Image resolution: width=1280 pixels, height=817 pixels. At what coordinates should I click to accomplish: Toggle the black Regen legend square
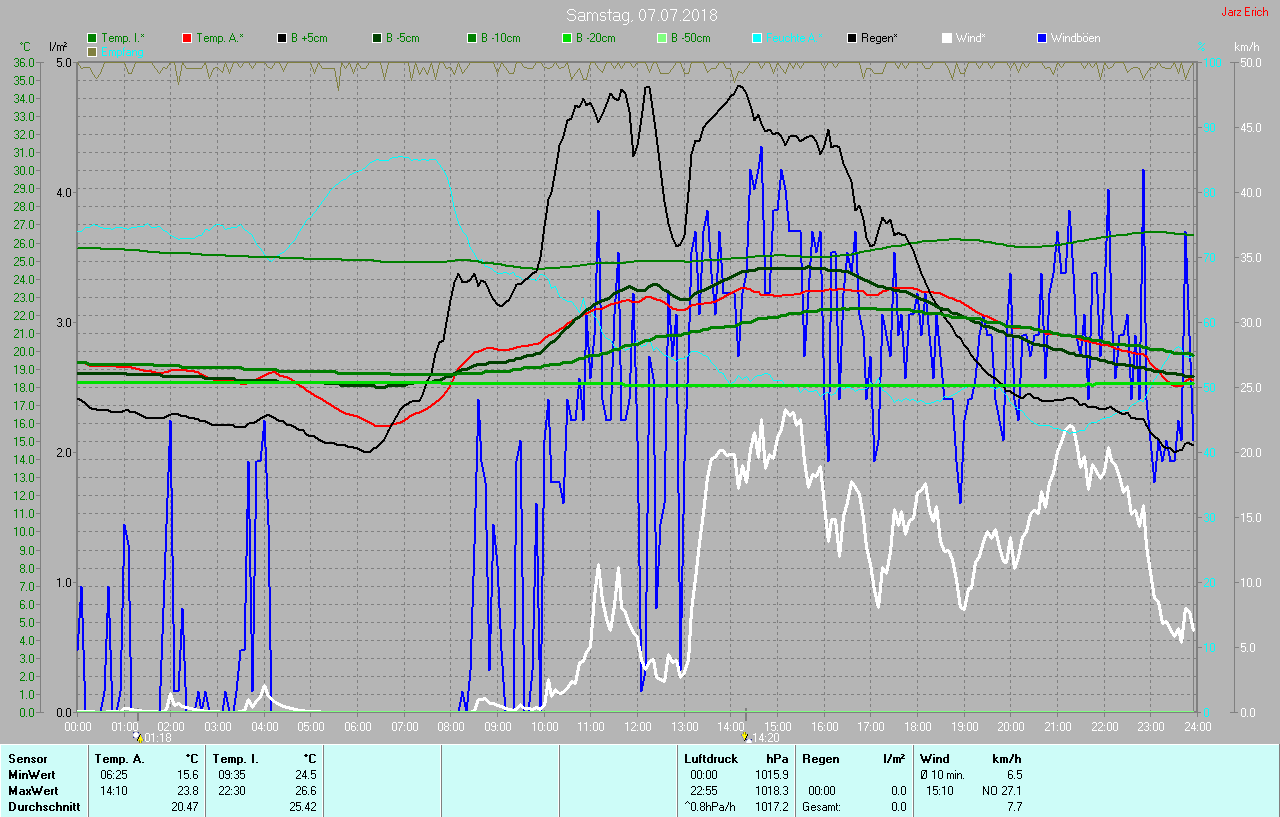tap(852, 38)
